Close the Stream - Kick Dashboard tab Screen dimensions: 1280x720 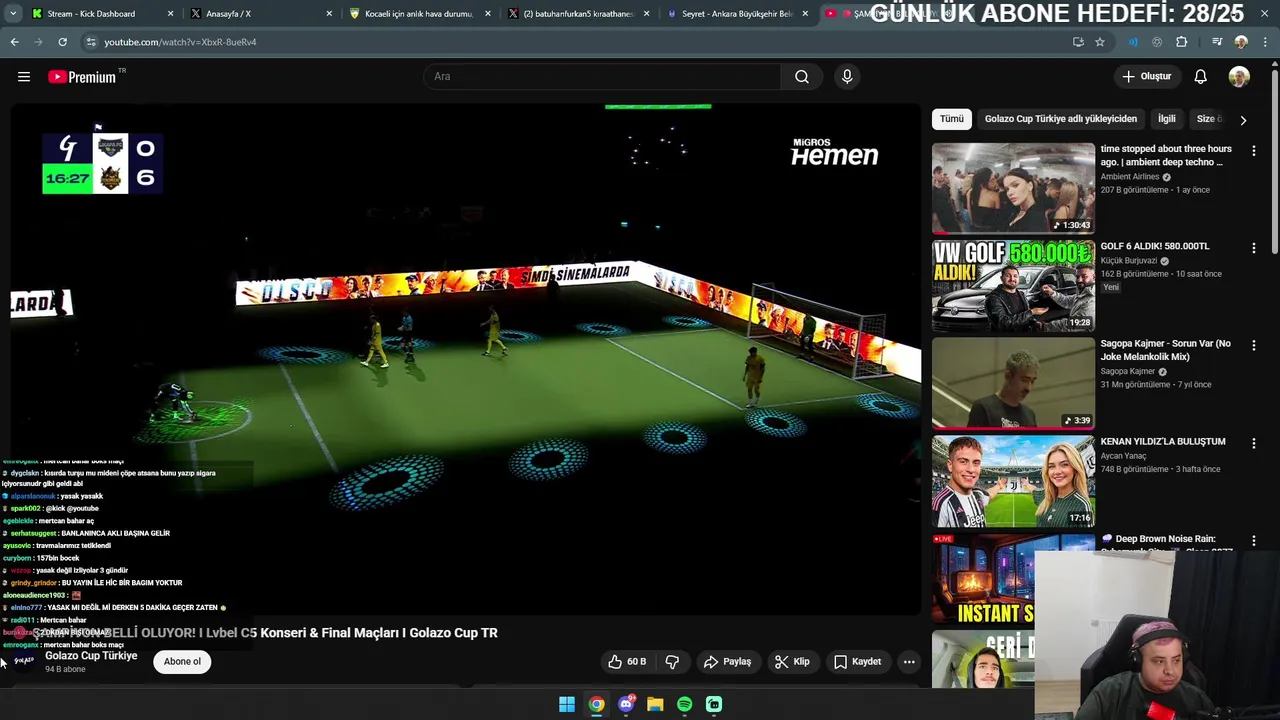pos(170,14)
